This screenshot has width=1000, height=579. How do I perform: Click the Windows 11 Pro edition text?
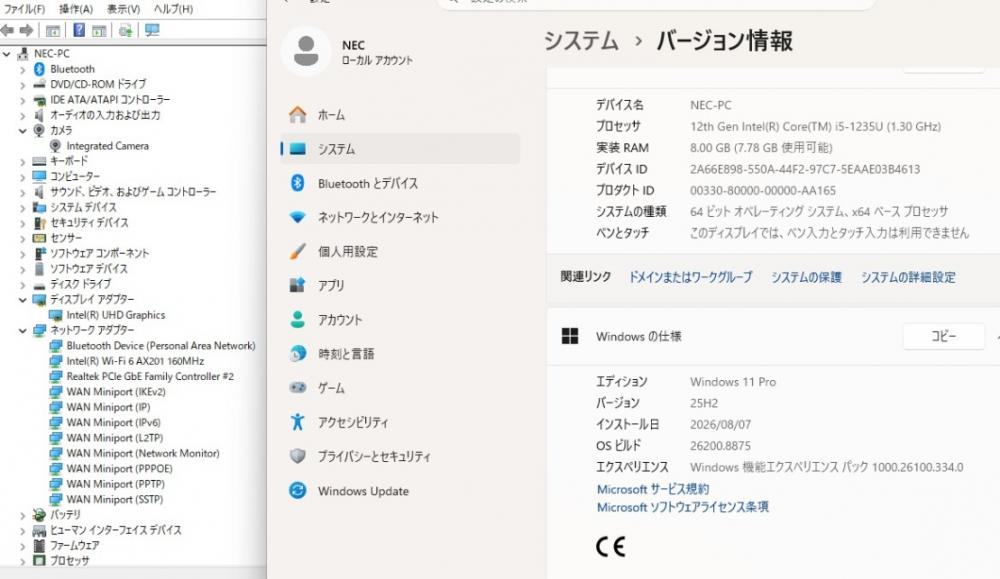733,382
